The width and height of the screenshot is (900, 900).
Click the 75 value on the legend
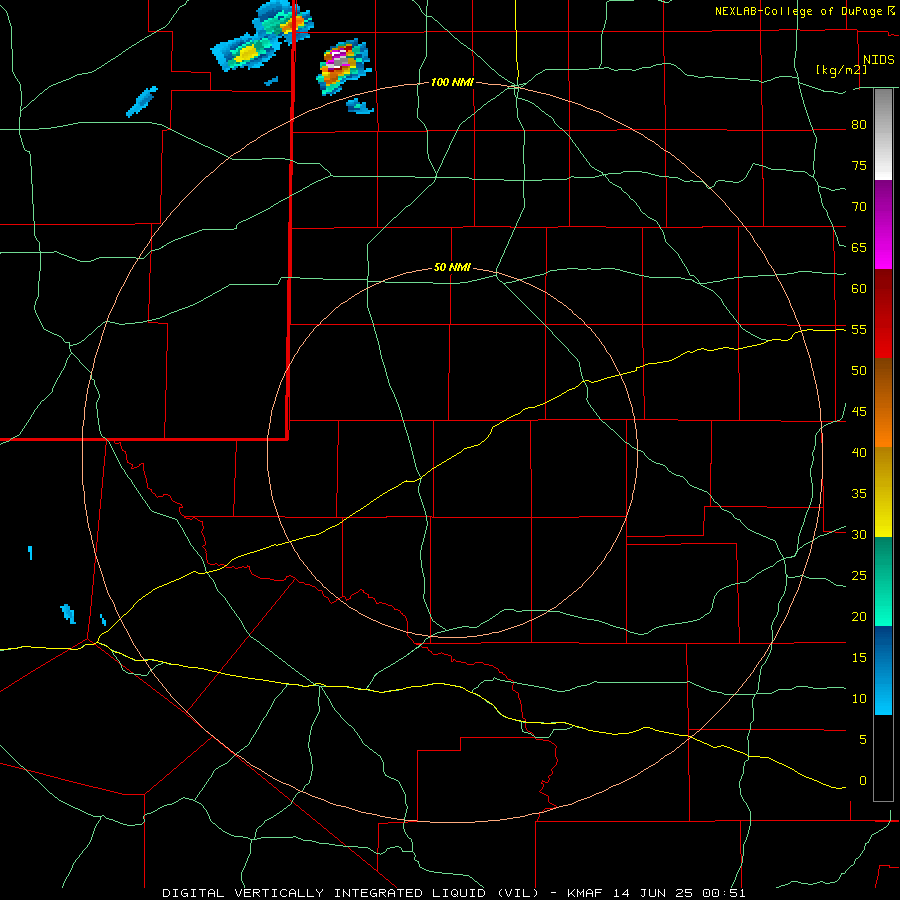pyautogui.click(x=859, y=165)
